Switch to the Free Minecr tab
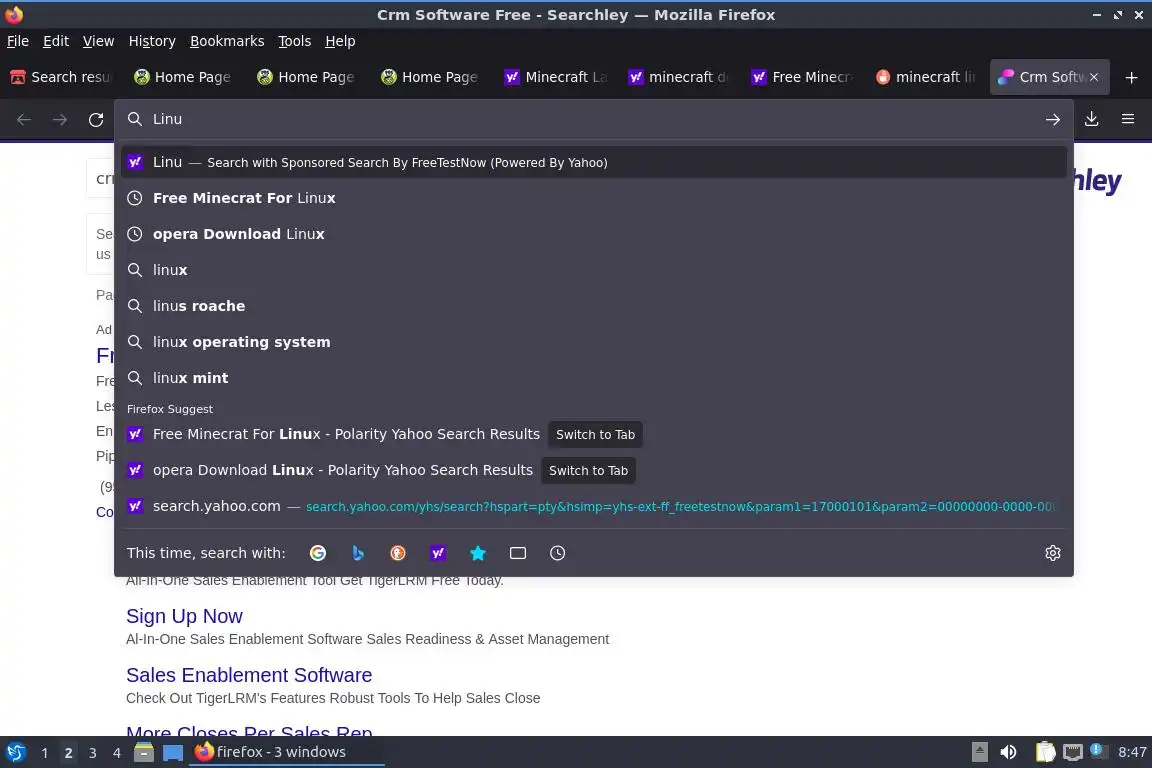Screen dimensions: 1152x768 click(804, 77)
